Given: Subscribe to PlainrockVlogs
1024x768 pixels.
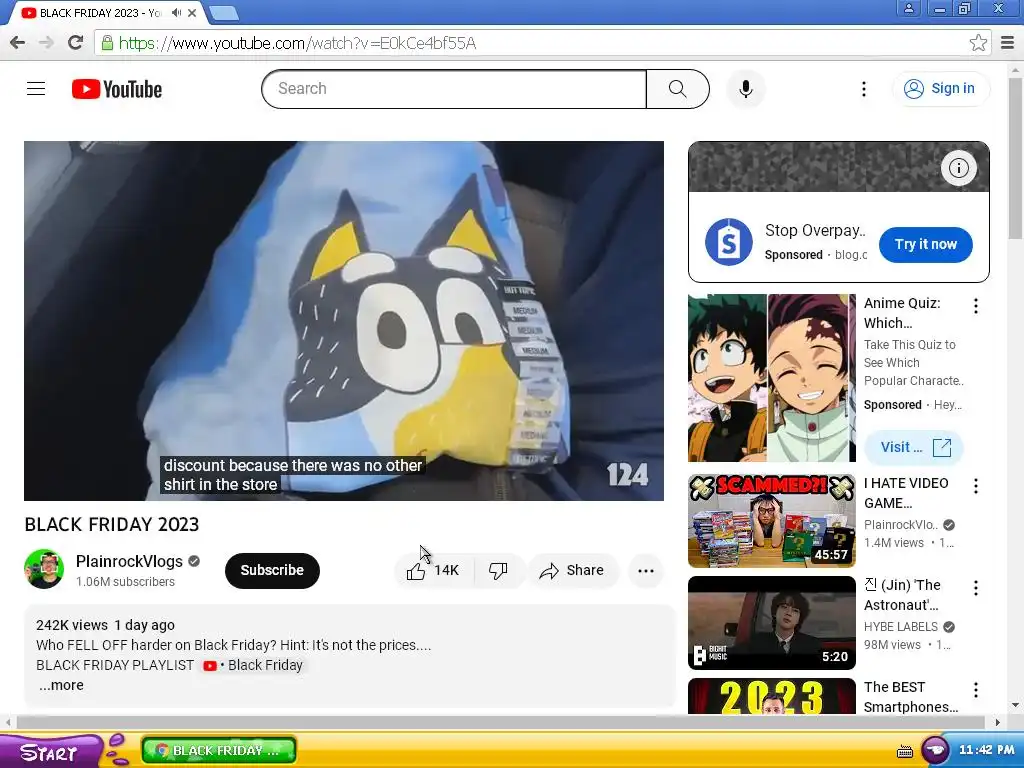Looking at the screenshot, I should tap(272, 570).
